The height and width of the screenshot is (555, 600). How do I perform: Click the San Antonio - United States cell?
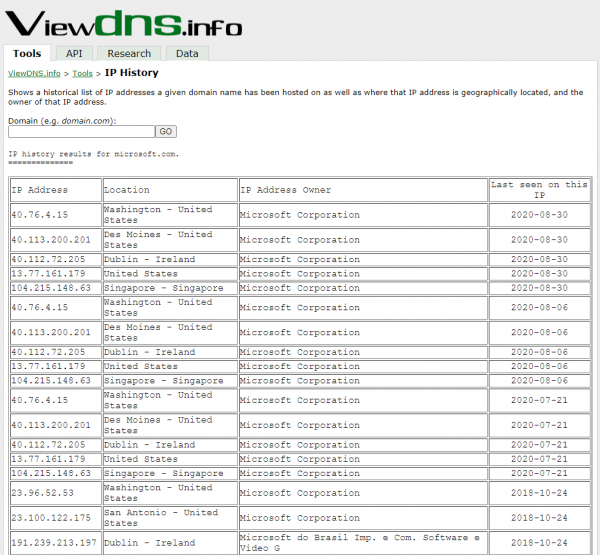pyautogui.click(x=161, y=518)
